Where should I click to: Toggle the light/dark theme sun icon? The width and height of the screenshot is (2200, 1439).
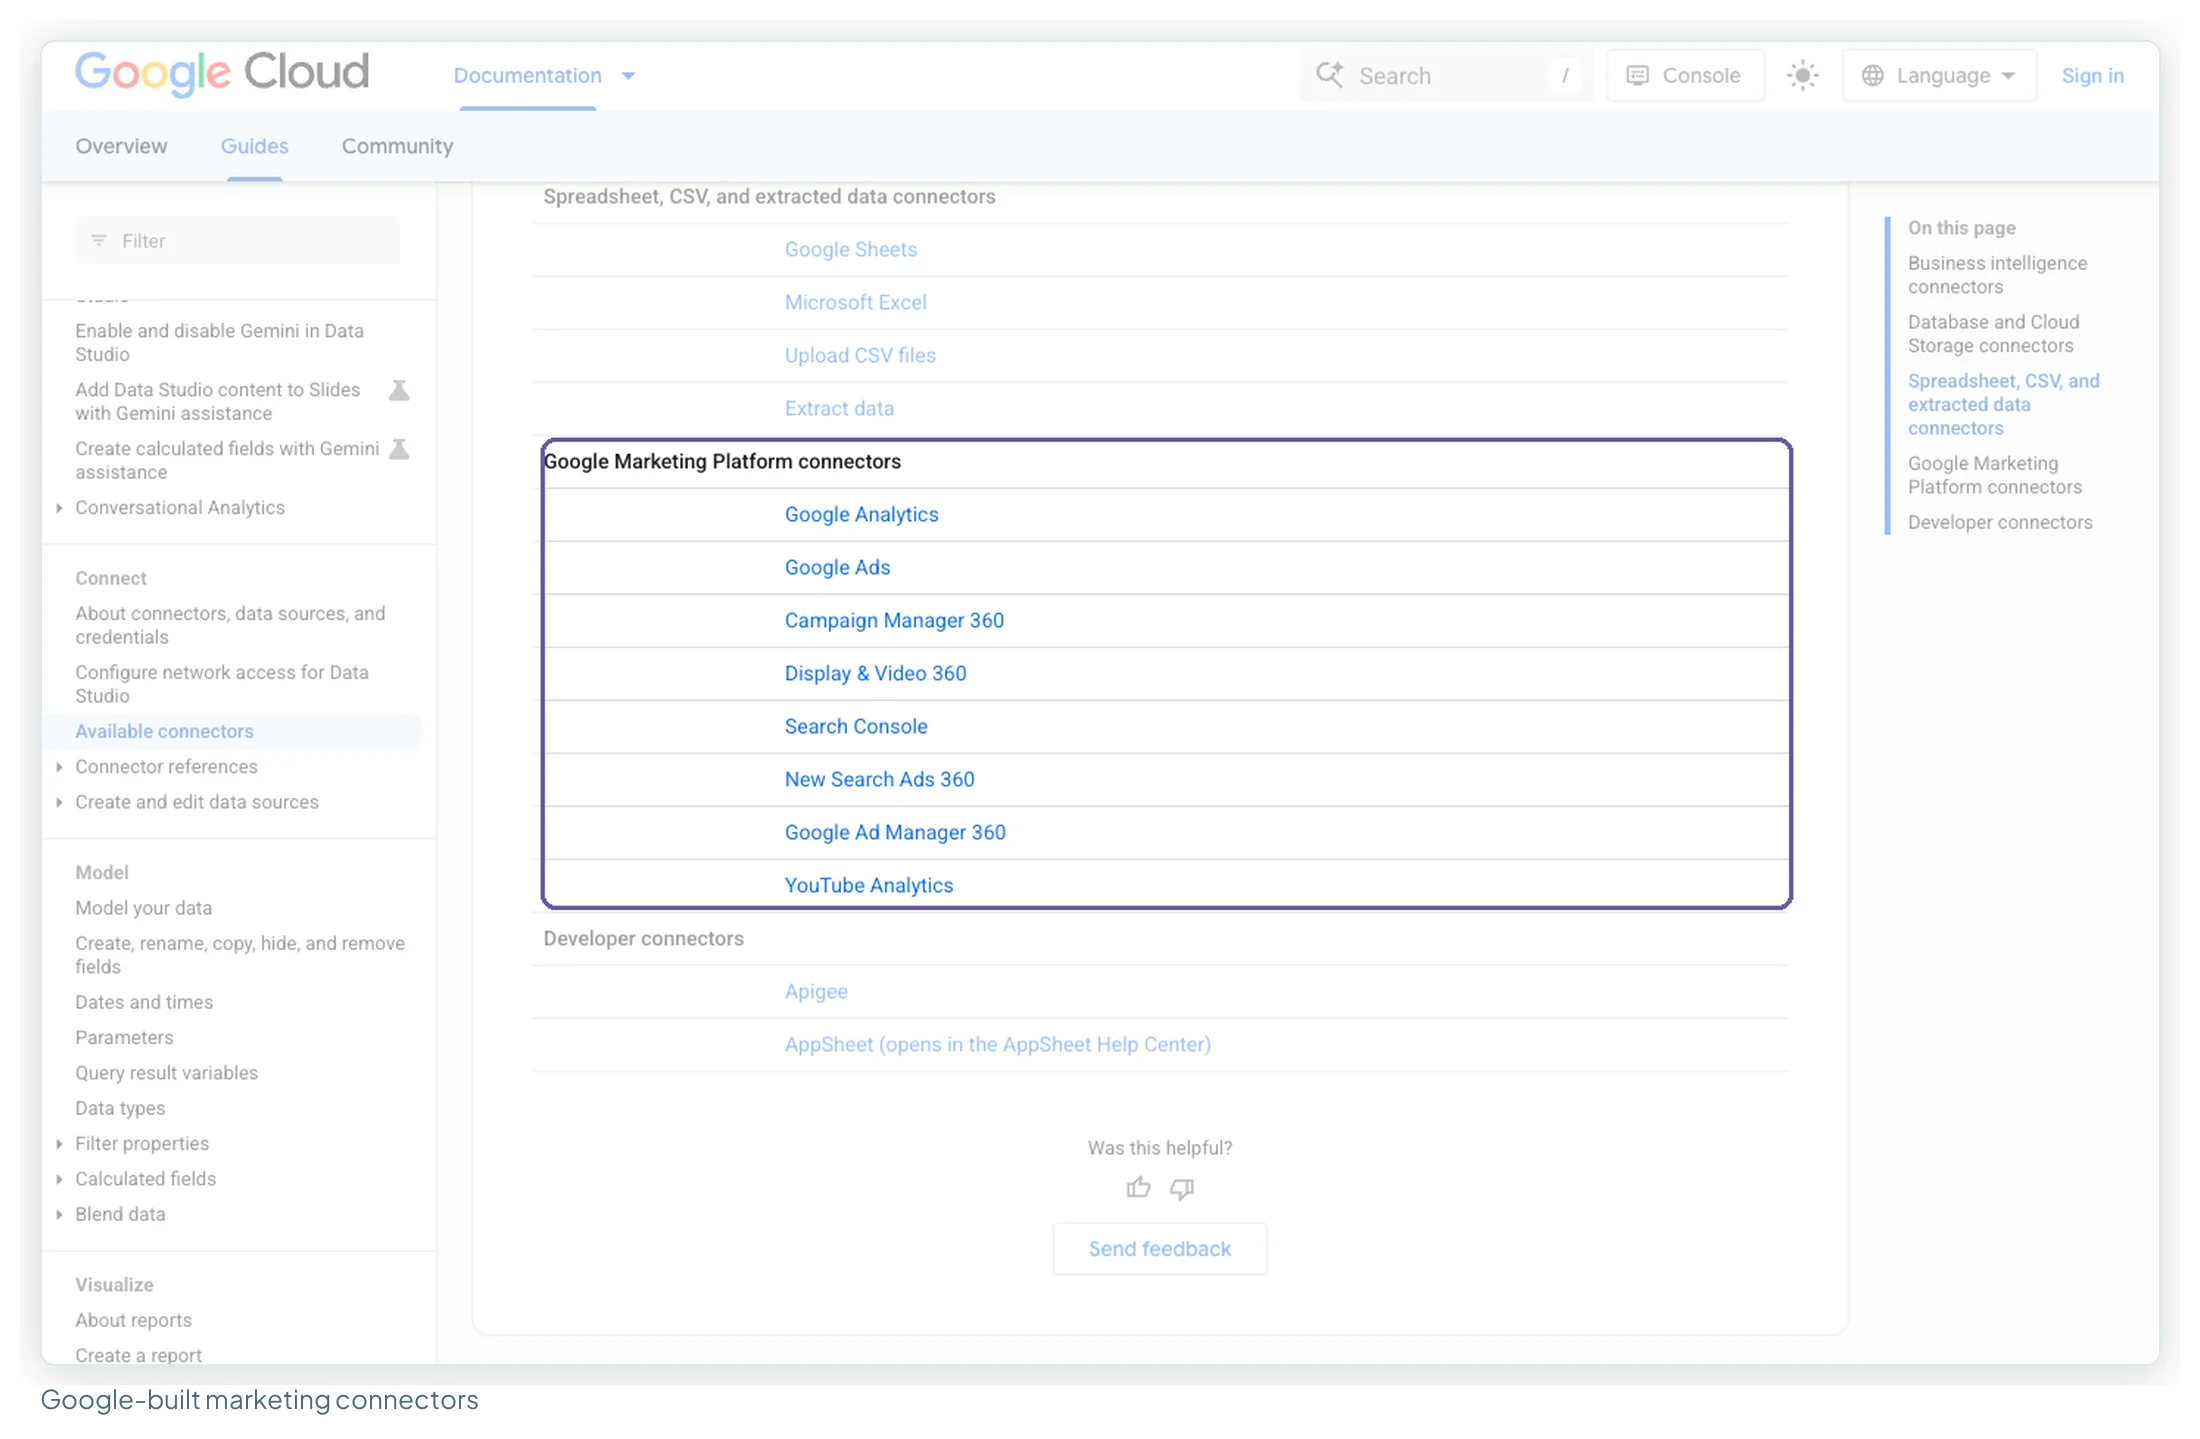1802,76
